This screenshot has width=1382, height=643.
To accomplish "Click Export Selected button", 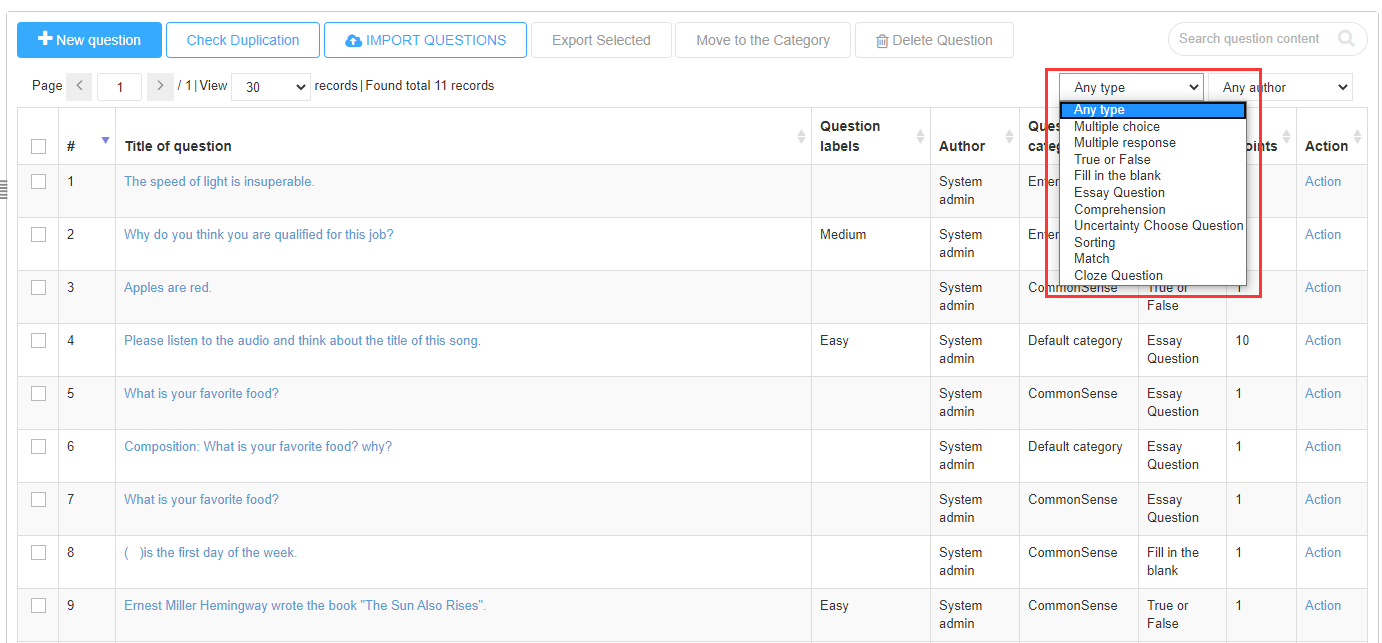I will coord(601,40).
